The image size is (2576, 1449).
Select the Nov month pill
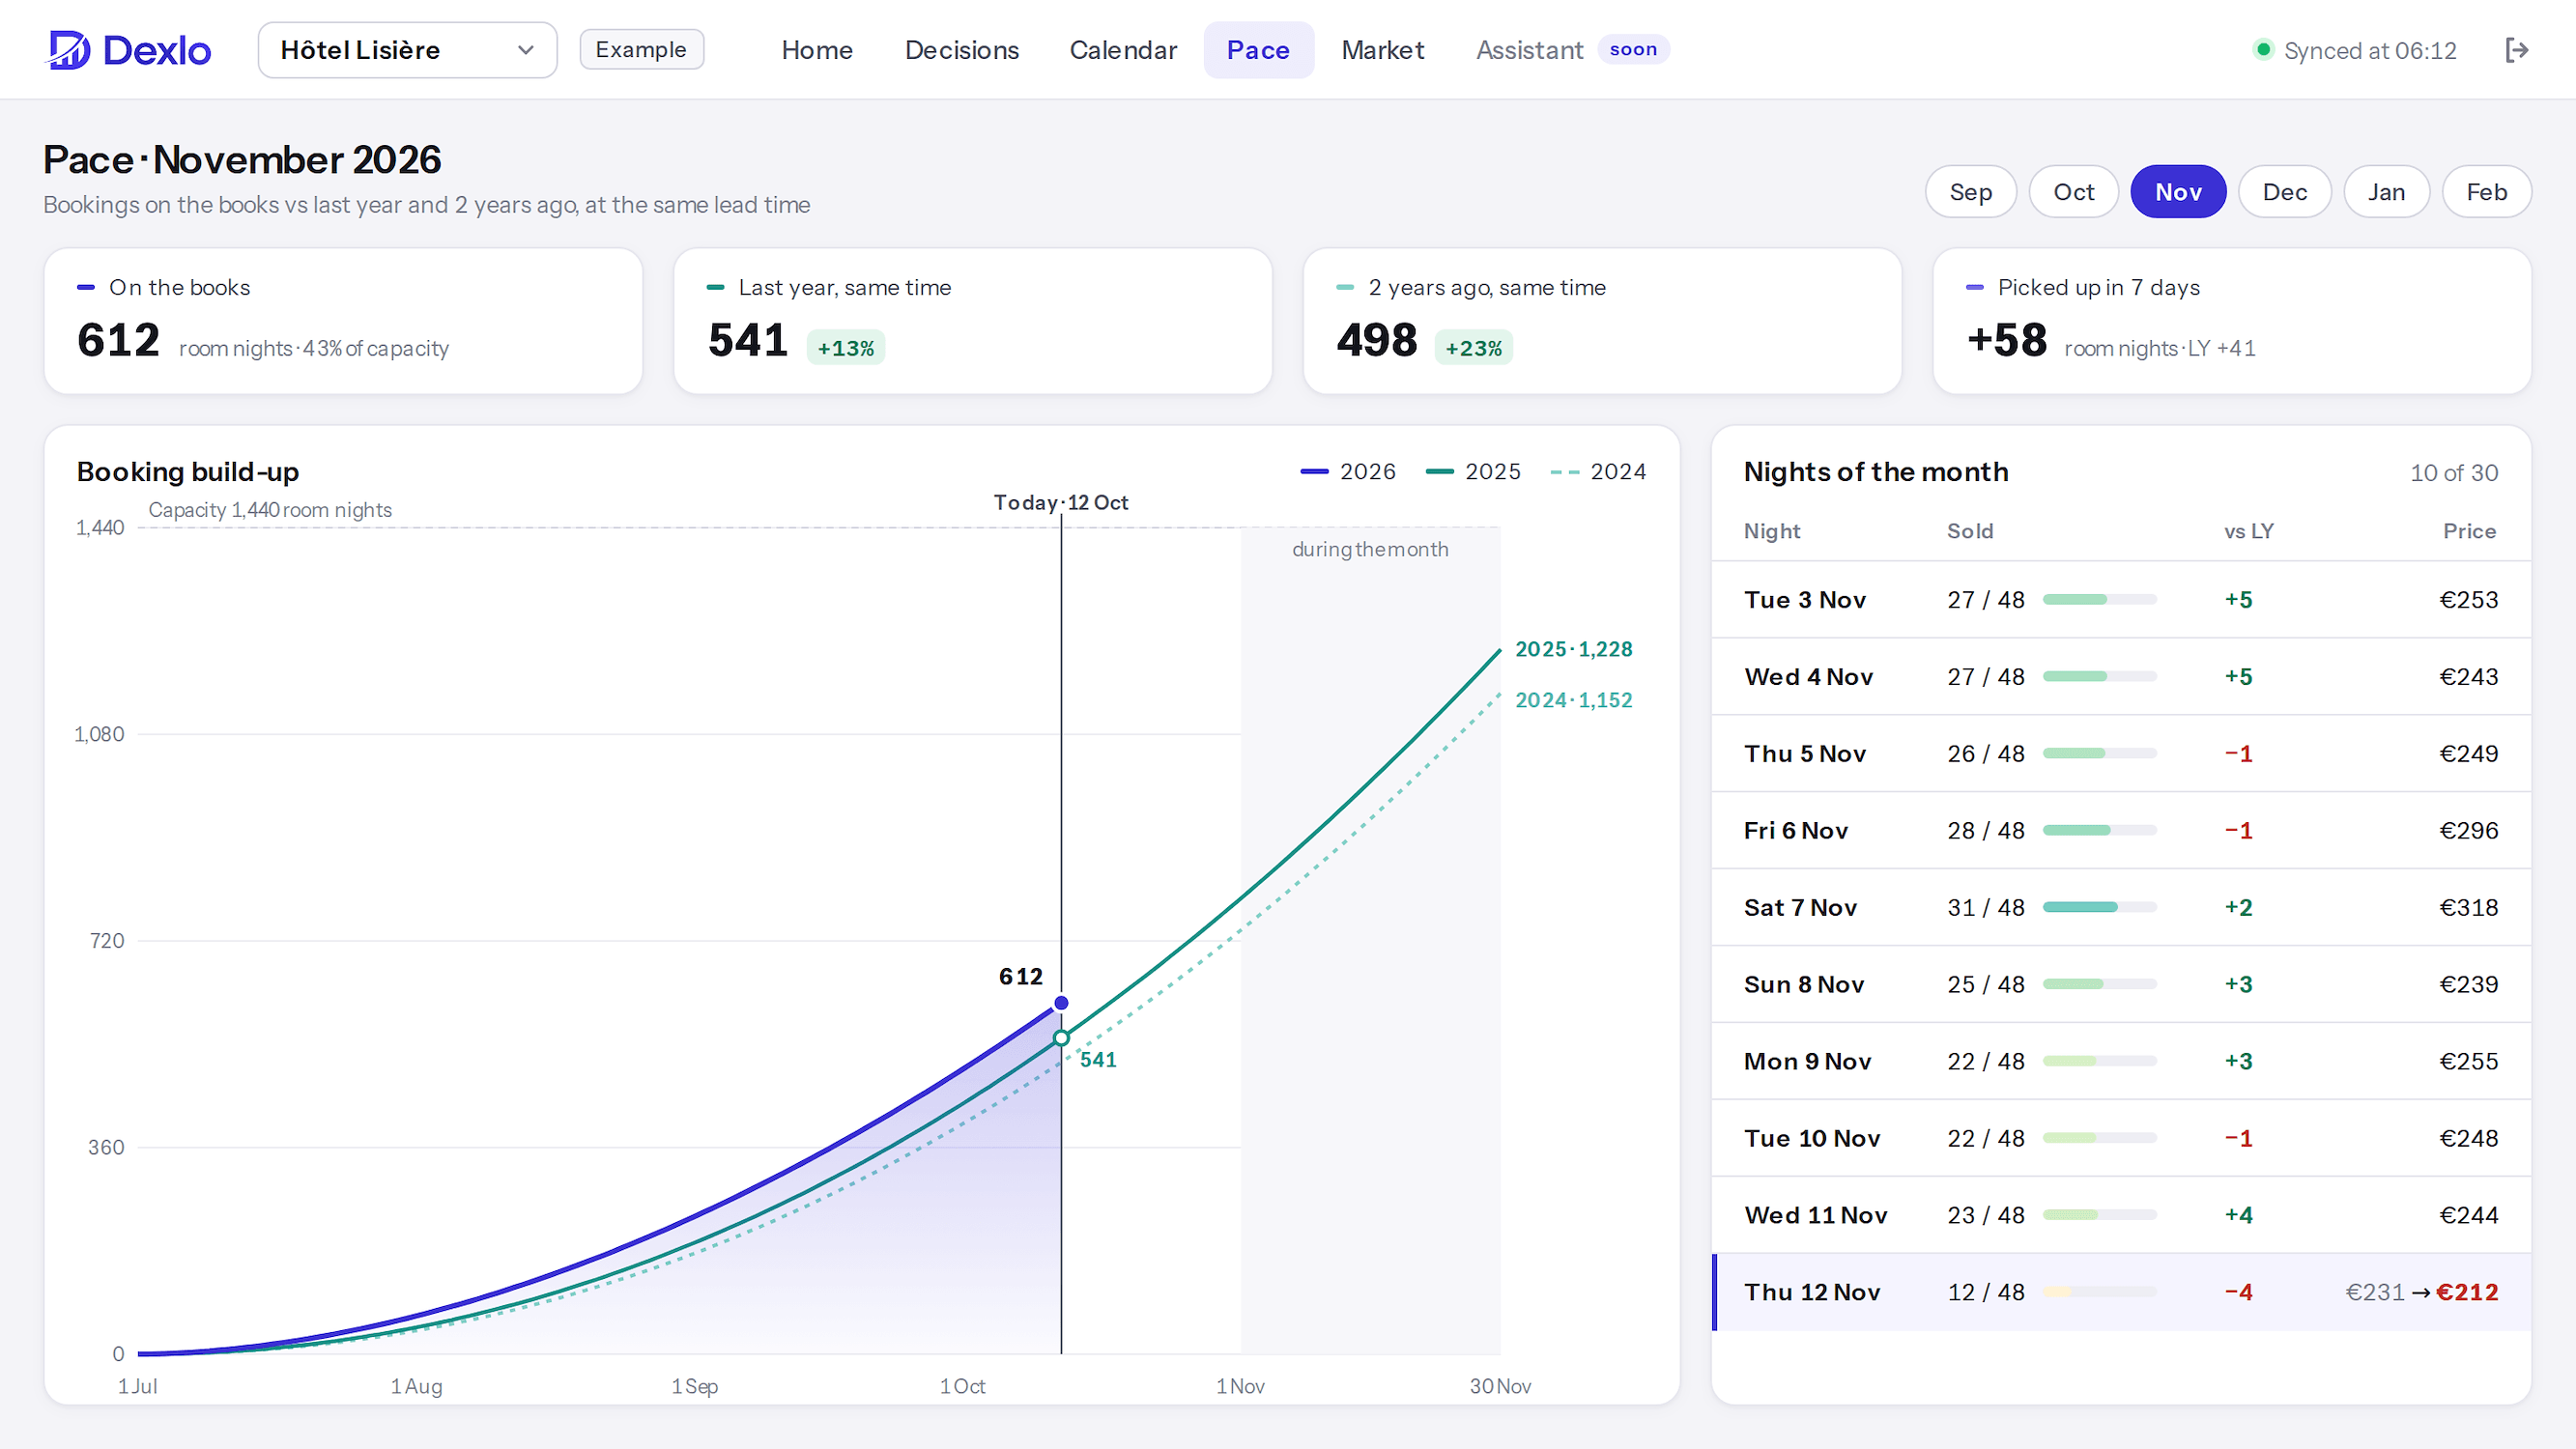(2178, 191)
